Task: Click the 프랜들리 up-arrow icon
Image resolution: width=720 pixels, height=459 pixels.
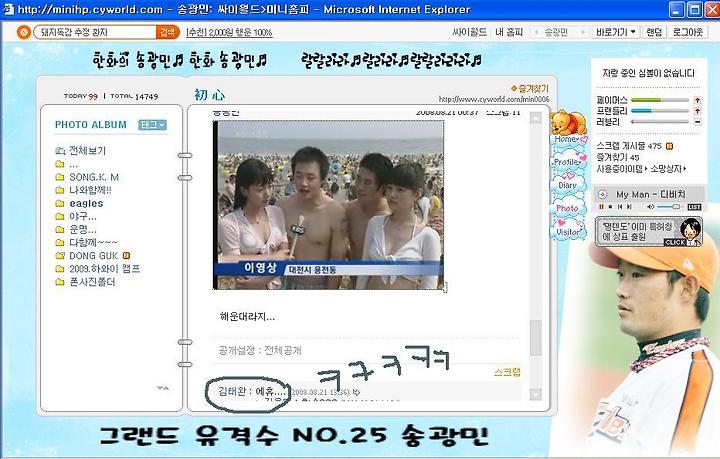Action: [x=698, y=111]
